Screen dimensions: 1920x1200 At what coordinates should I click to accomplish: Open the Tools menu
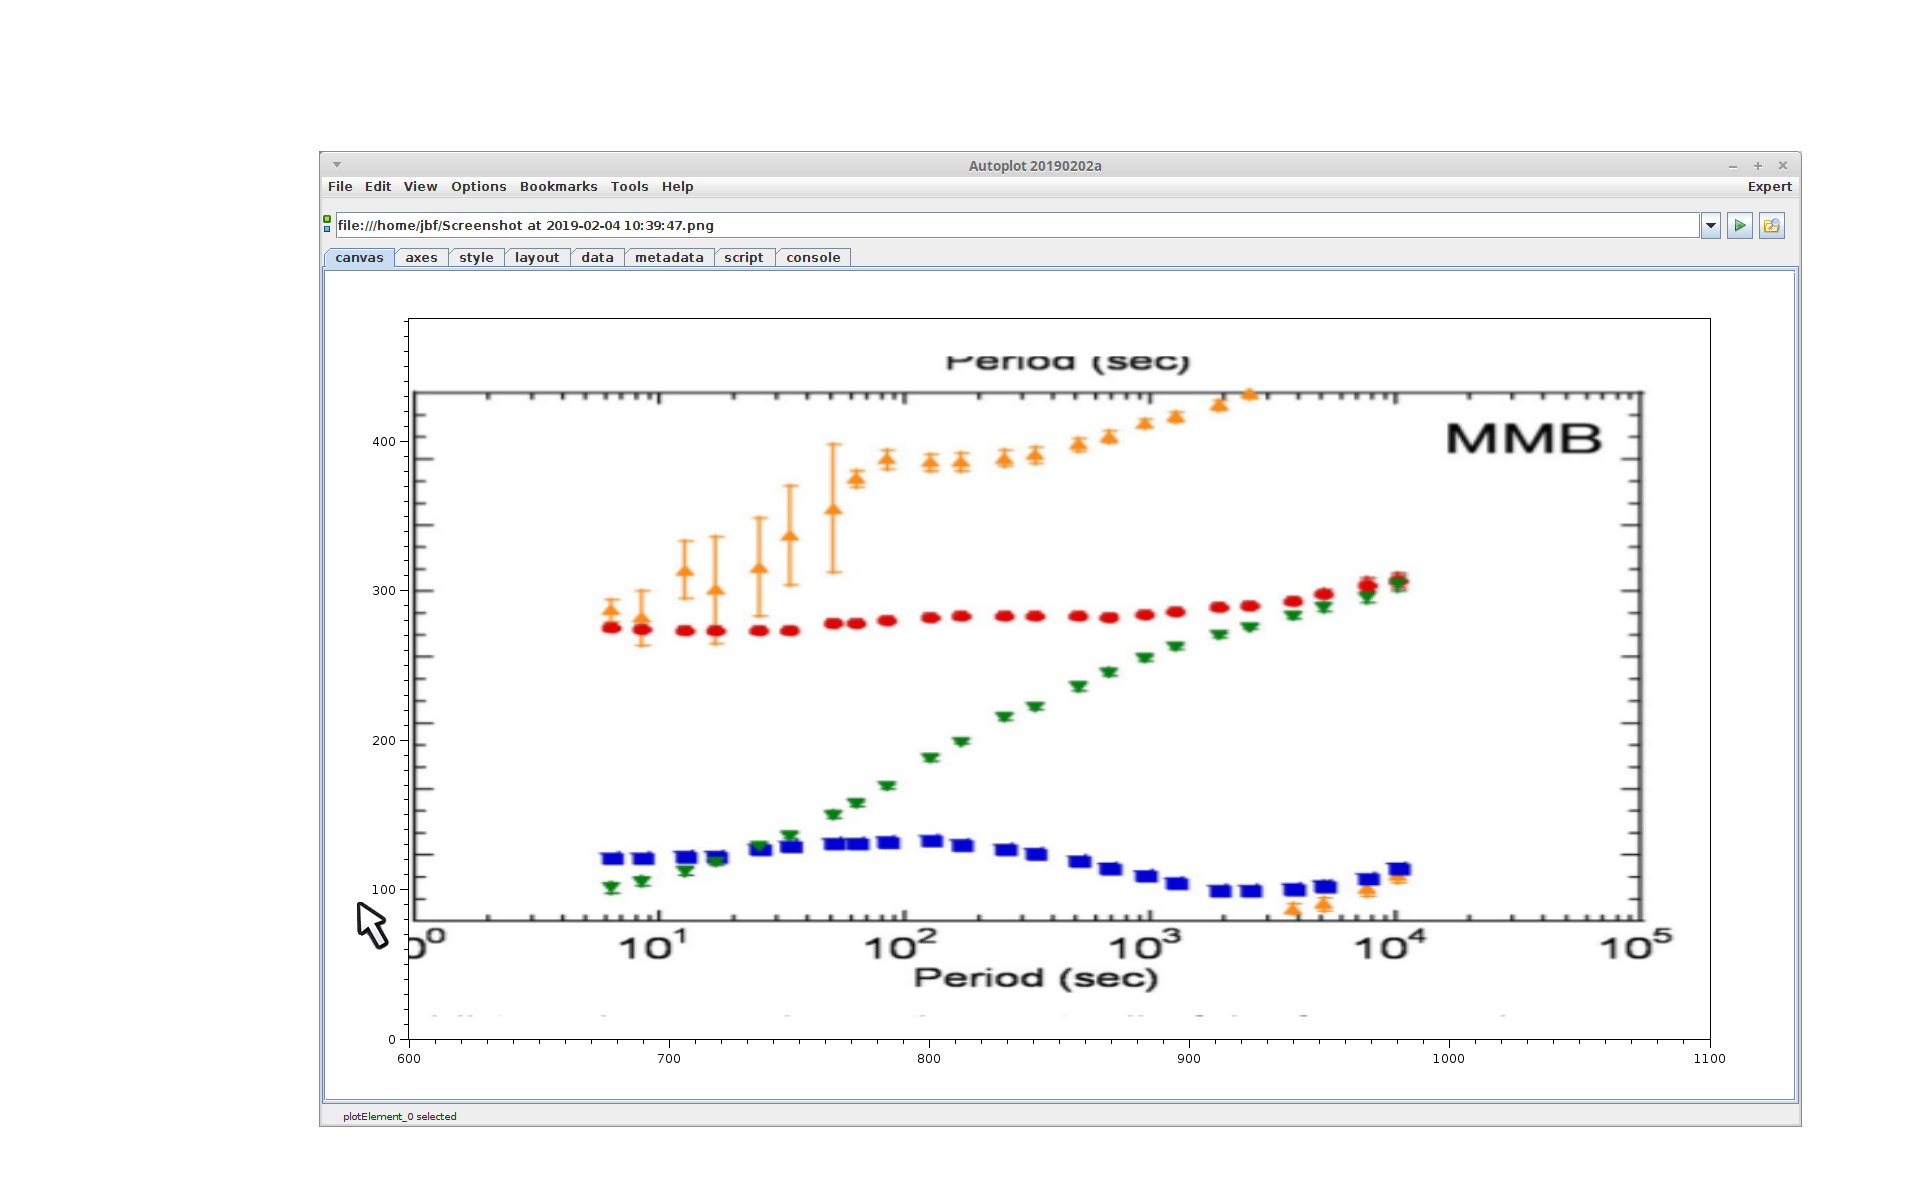pyautogui.click(x=629, y=187)
